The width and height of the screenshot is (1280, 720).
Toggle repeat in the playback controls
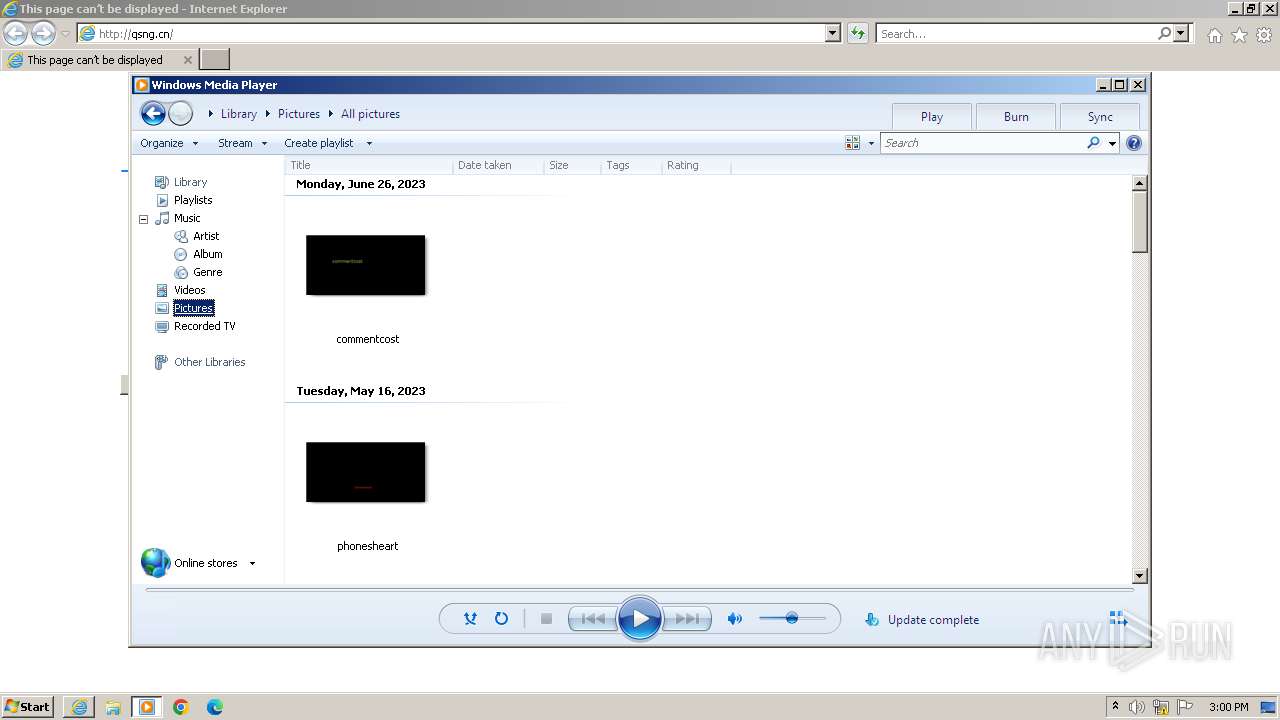pyautogui.click(x=501, y=619)
